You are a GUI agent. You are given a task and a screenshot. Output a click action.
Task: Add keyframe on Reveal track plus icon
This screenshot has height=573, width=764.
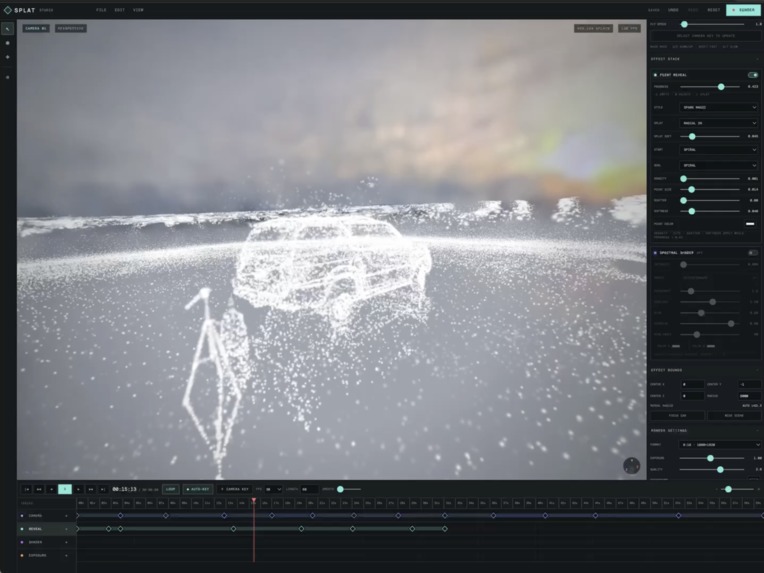pos(66,529)
